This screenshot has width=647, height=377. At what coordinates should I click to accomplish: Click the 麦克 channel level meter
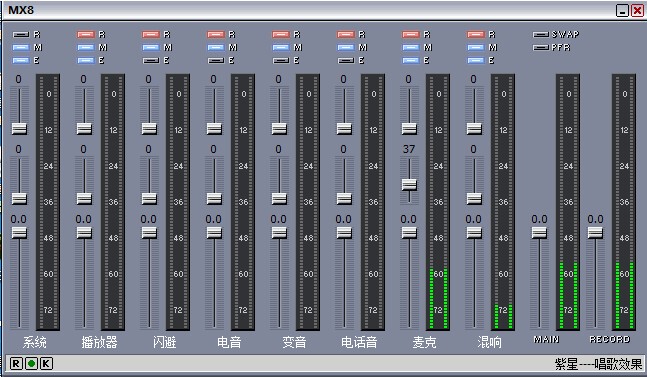(x=438, y=202)
